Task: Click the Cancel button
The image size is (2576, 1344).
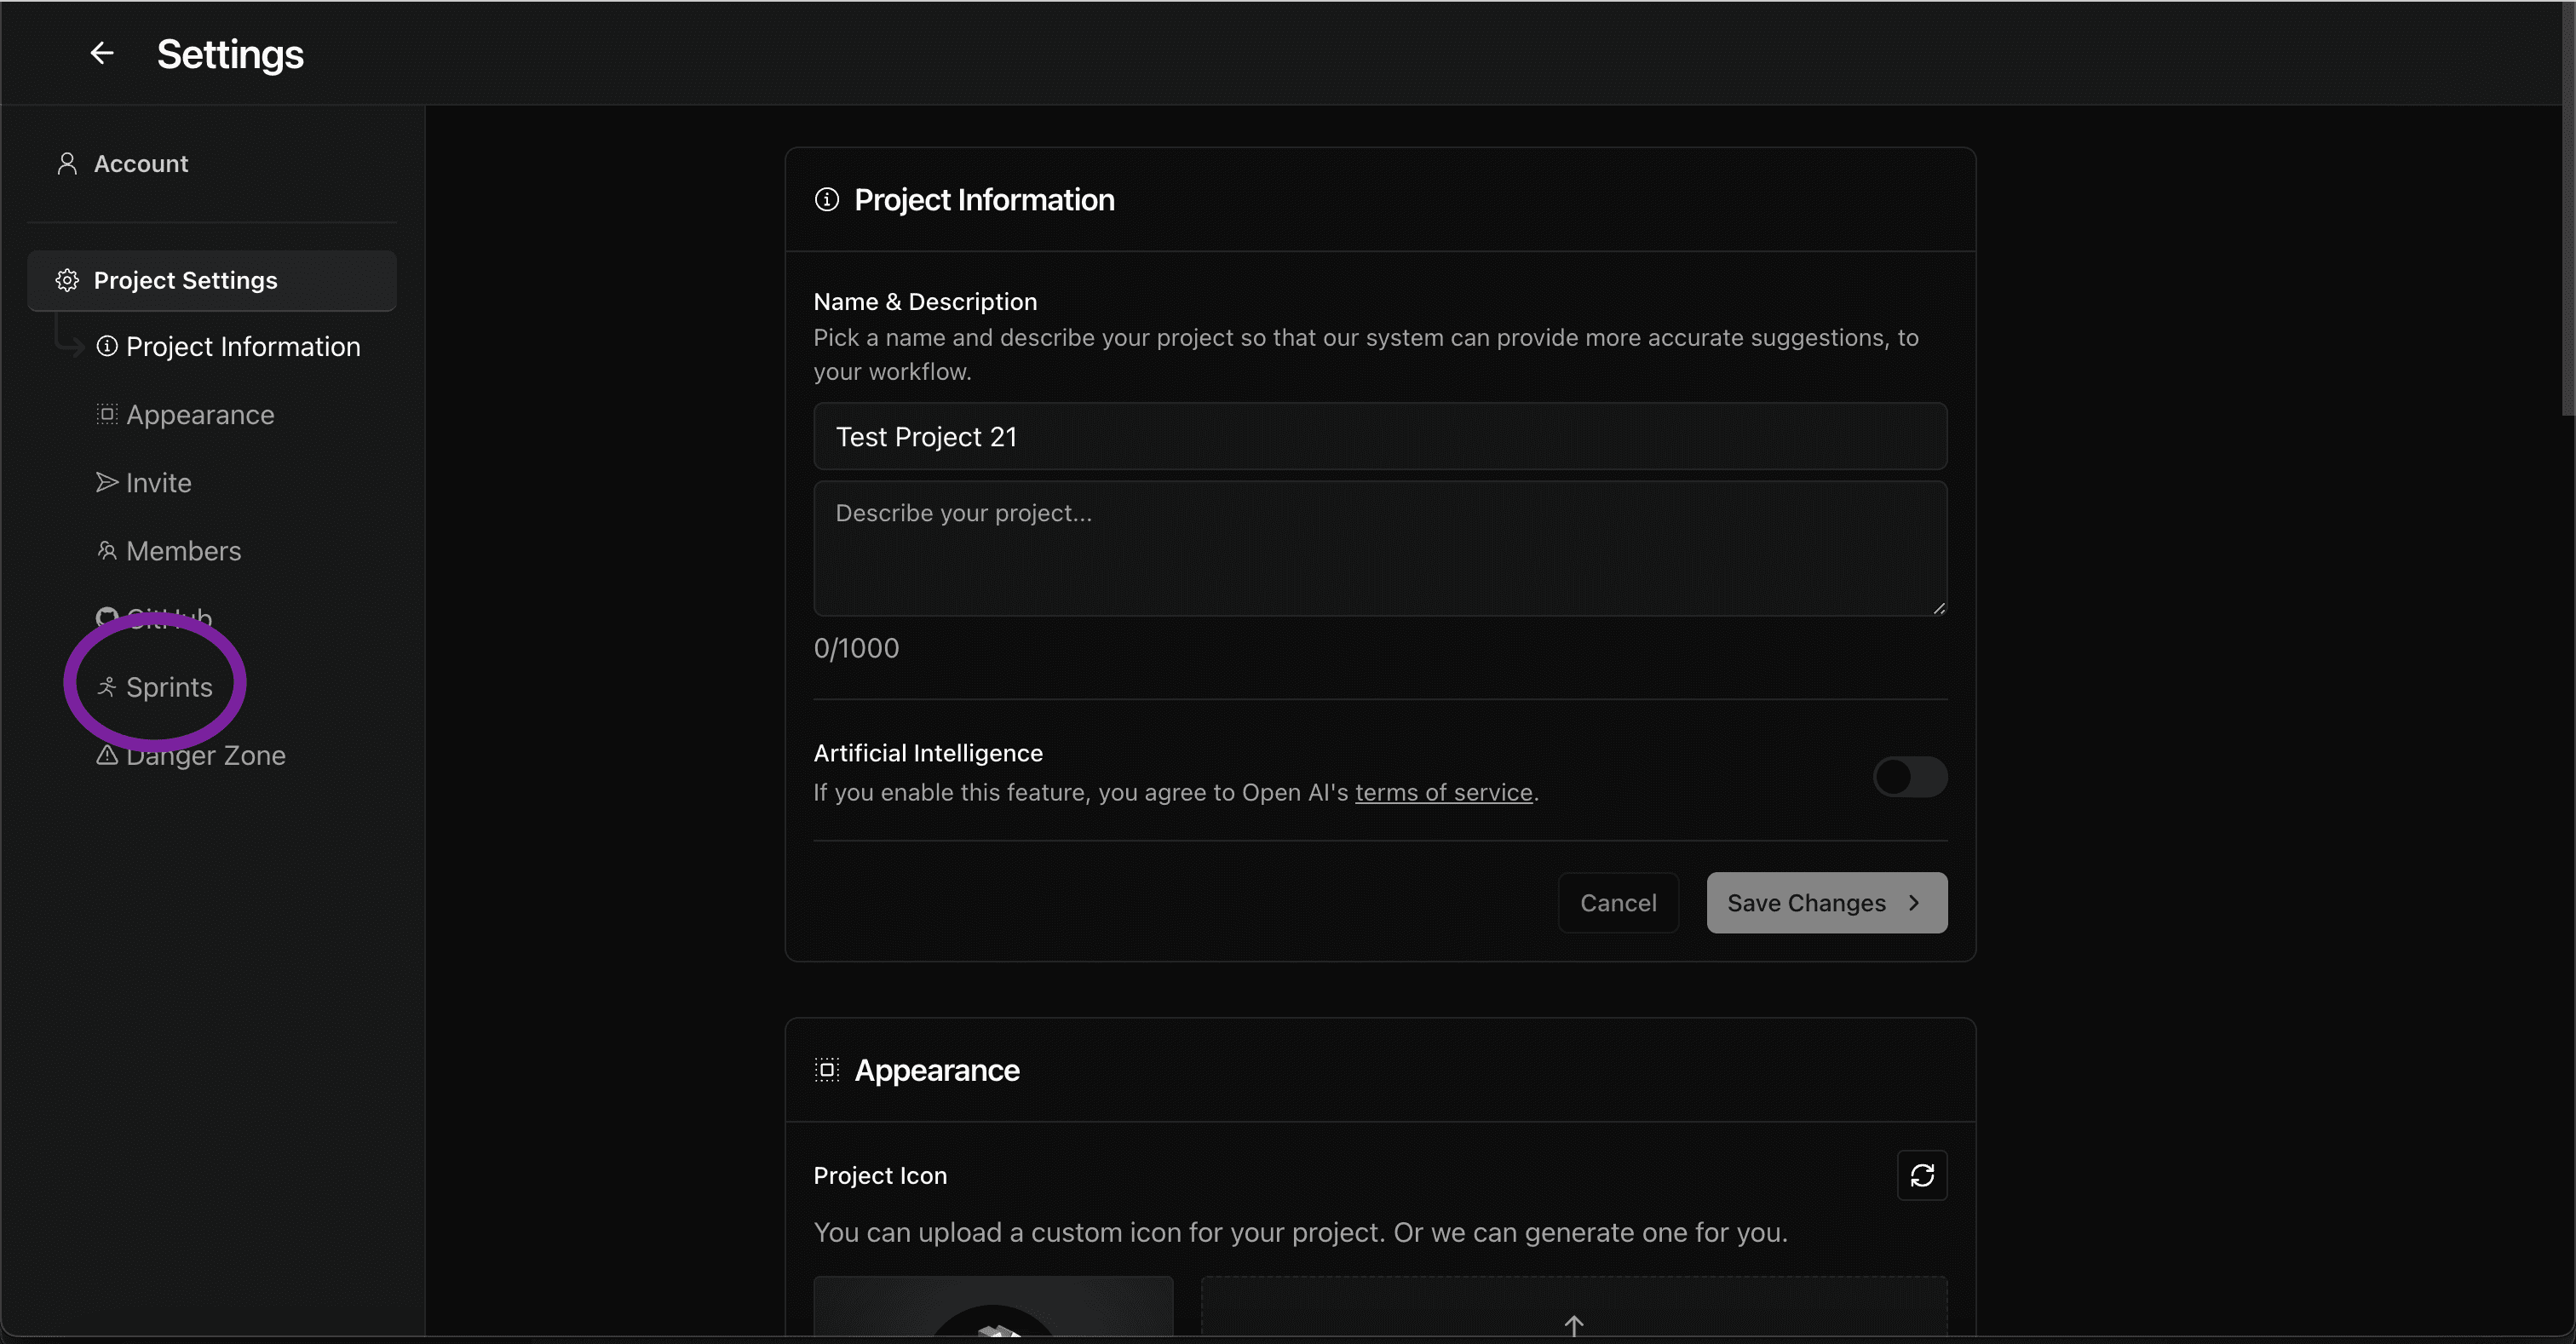Action: [x=1618, y=903]
